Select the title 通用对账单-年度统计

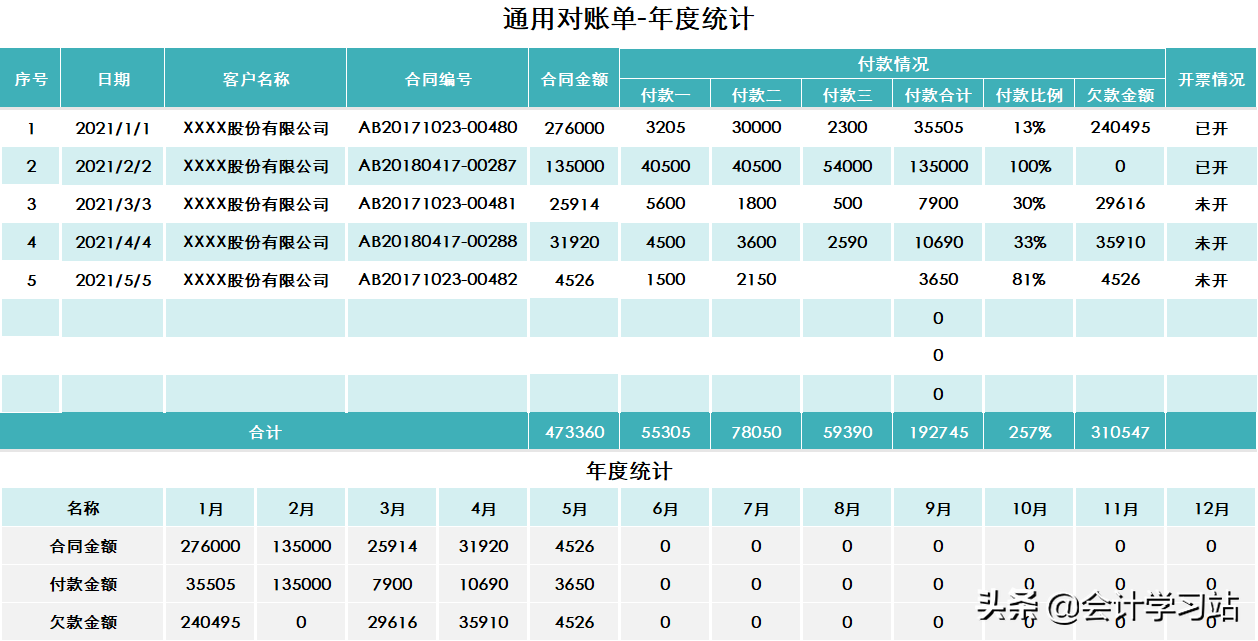628,19
